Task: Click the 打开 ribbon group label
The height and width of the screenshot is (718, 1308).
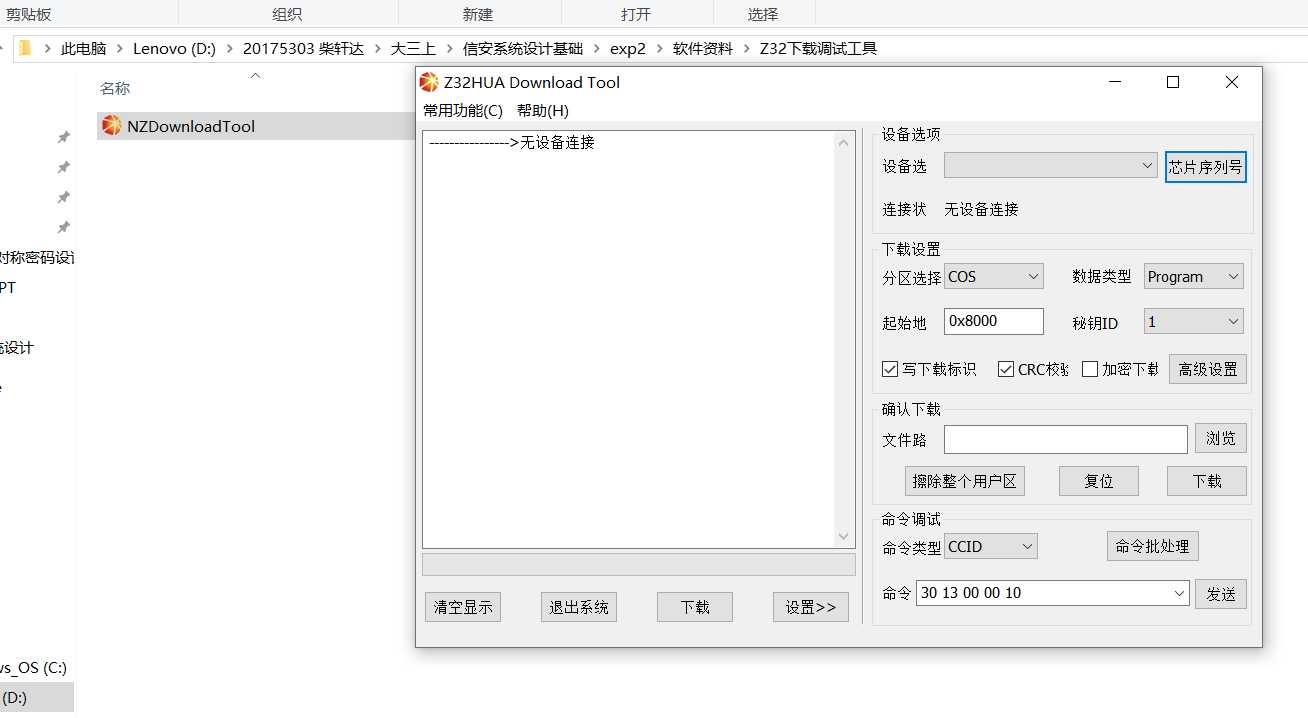Action: (x=636, y=14)
